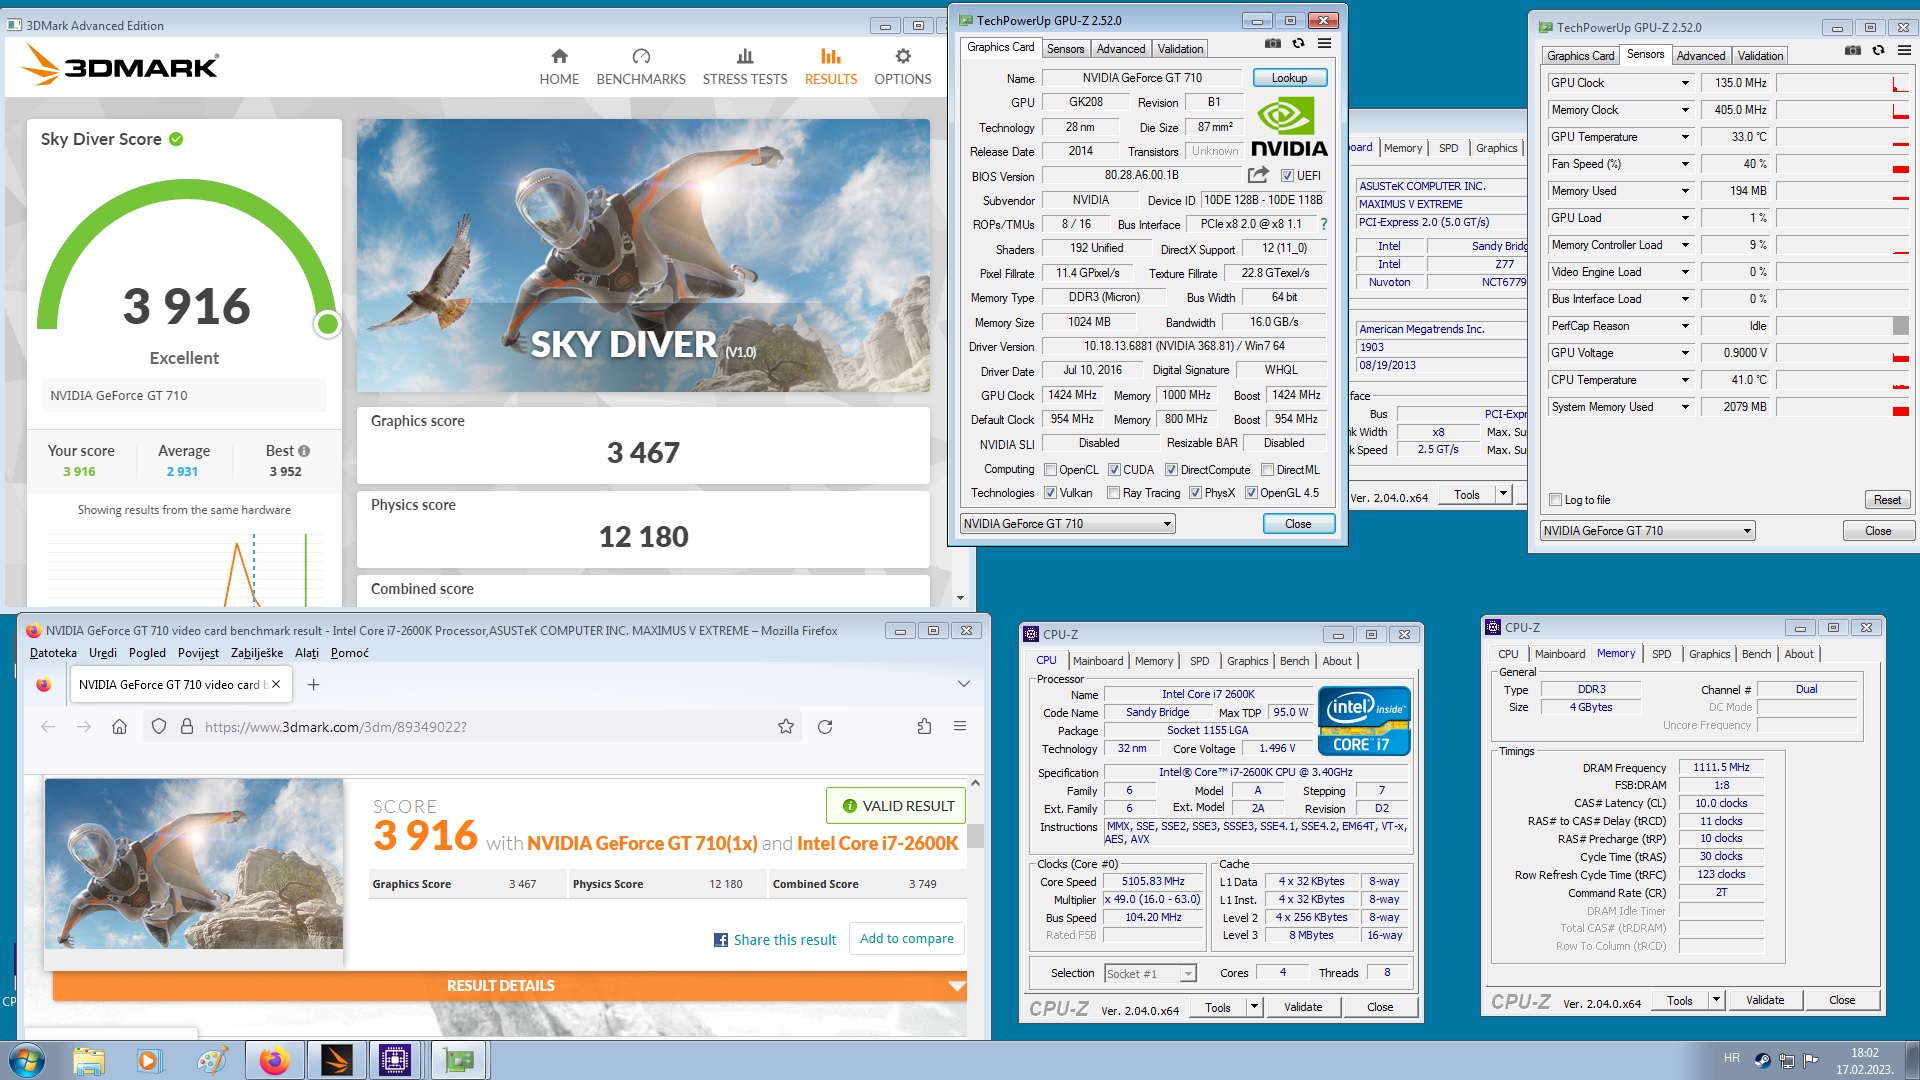Open Tools dropdown arrow in CPU-Z CPU window
The image size is (1920, 1080).
coord(1254,1007)
